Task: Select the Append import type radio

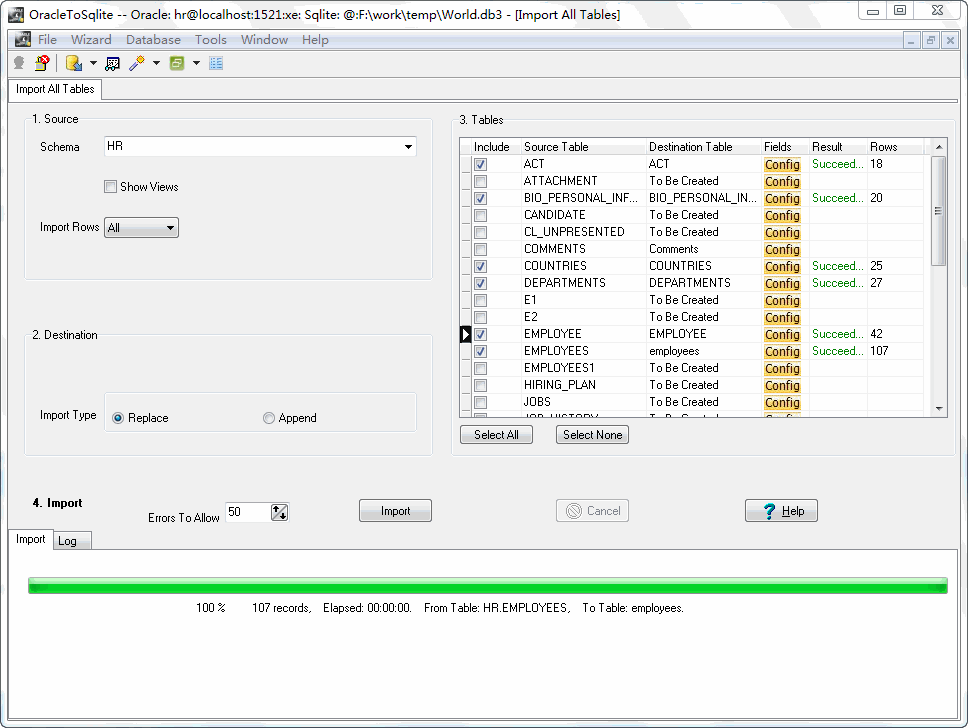Action: 269,418
